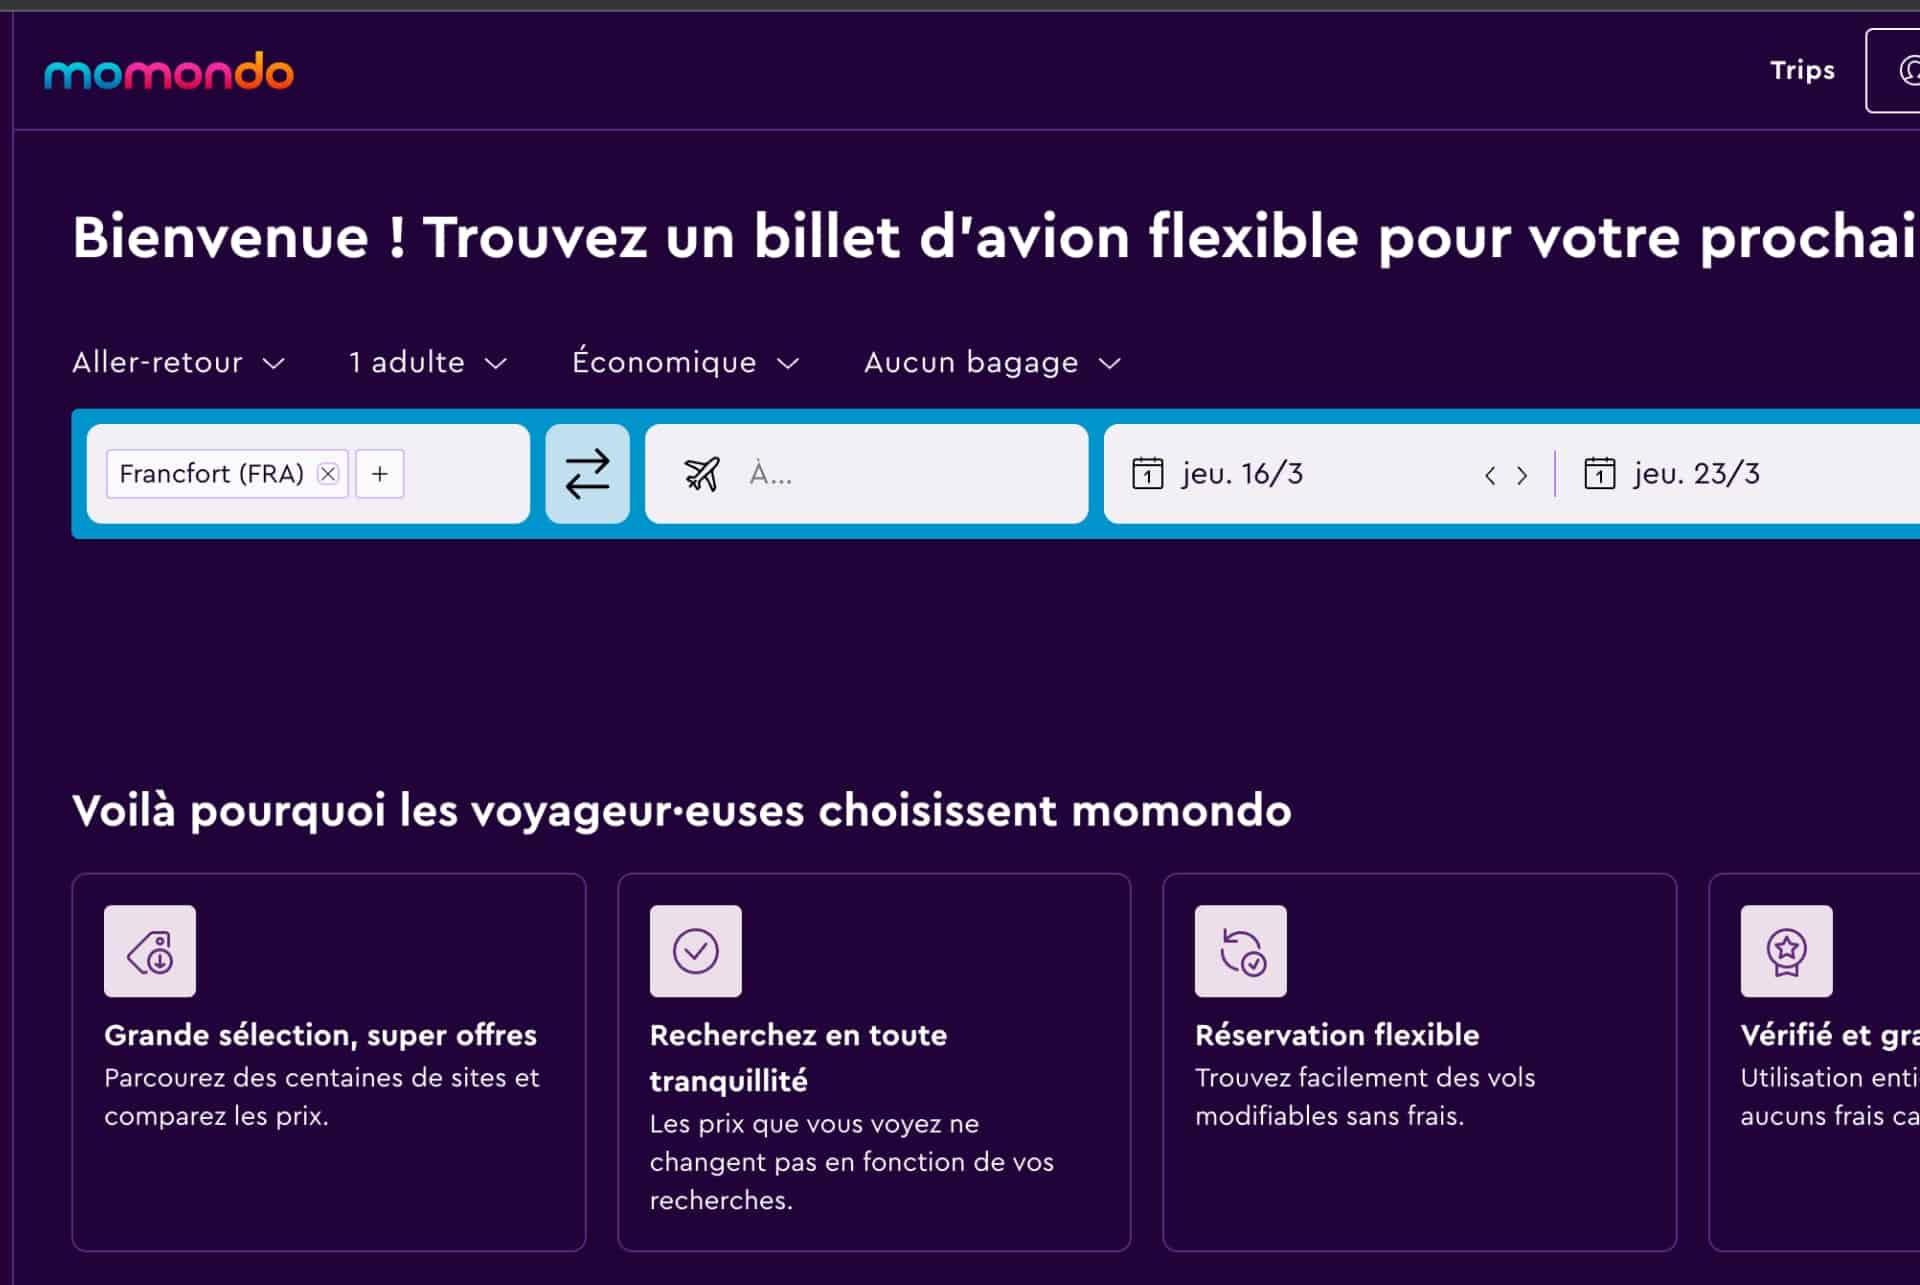Click the airplane icon in destination field
1920x1285 pixels.
(702, 474)
